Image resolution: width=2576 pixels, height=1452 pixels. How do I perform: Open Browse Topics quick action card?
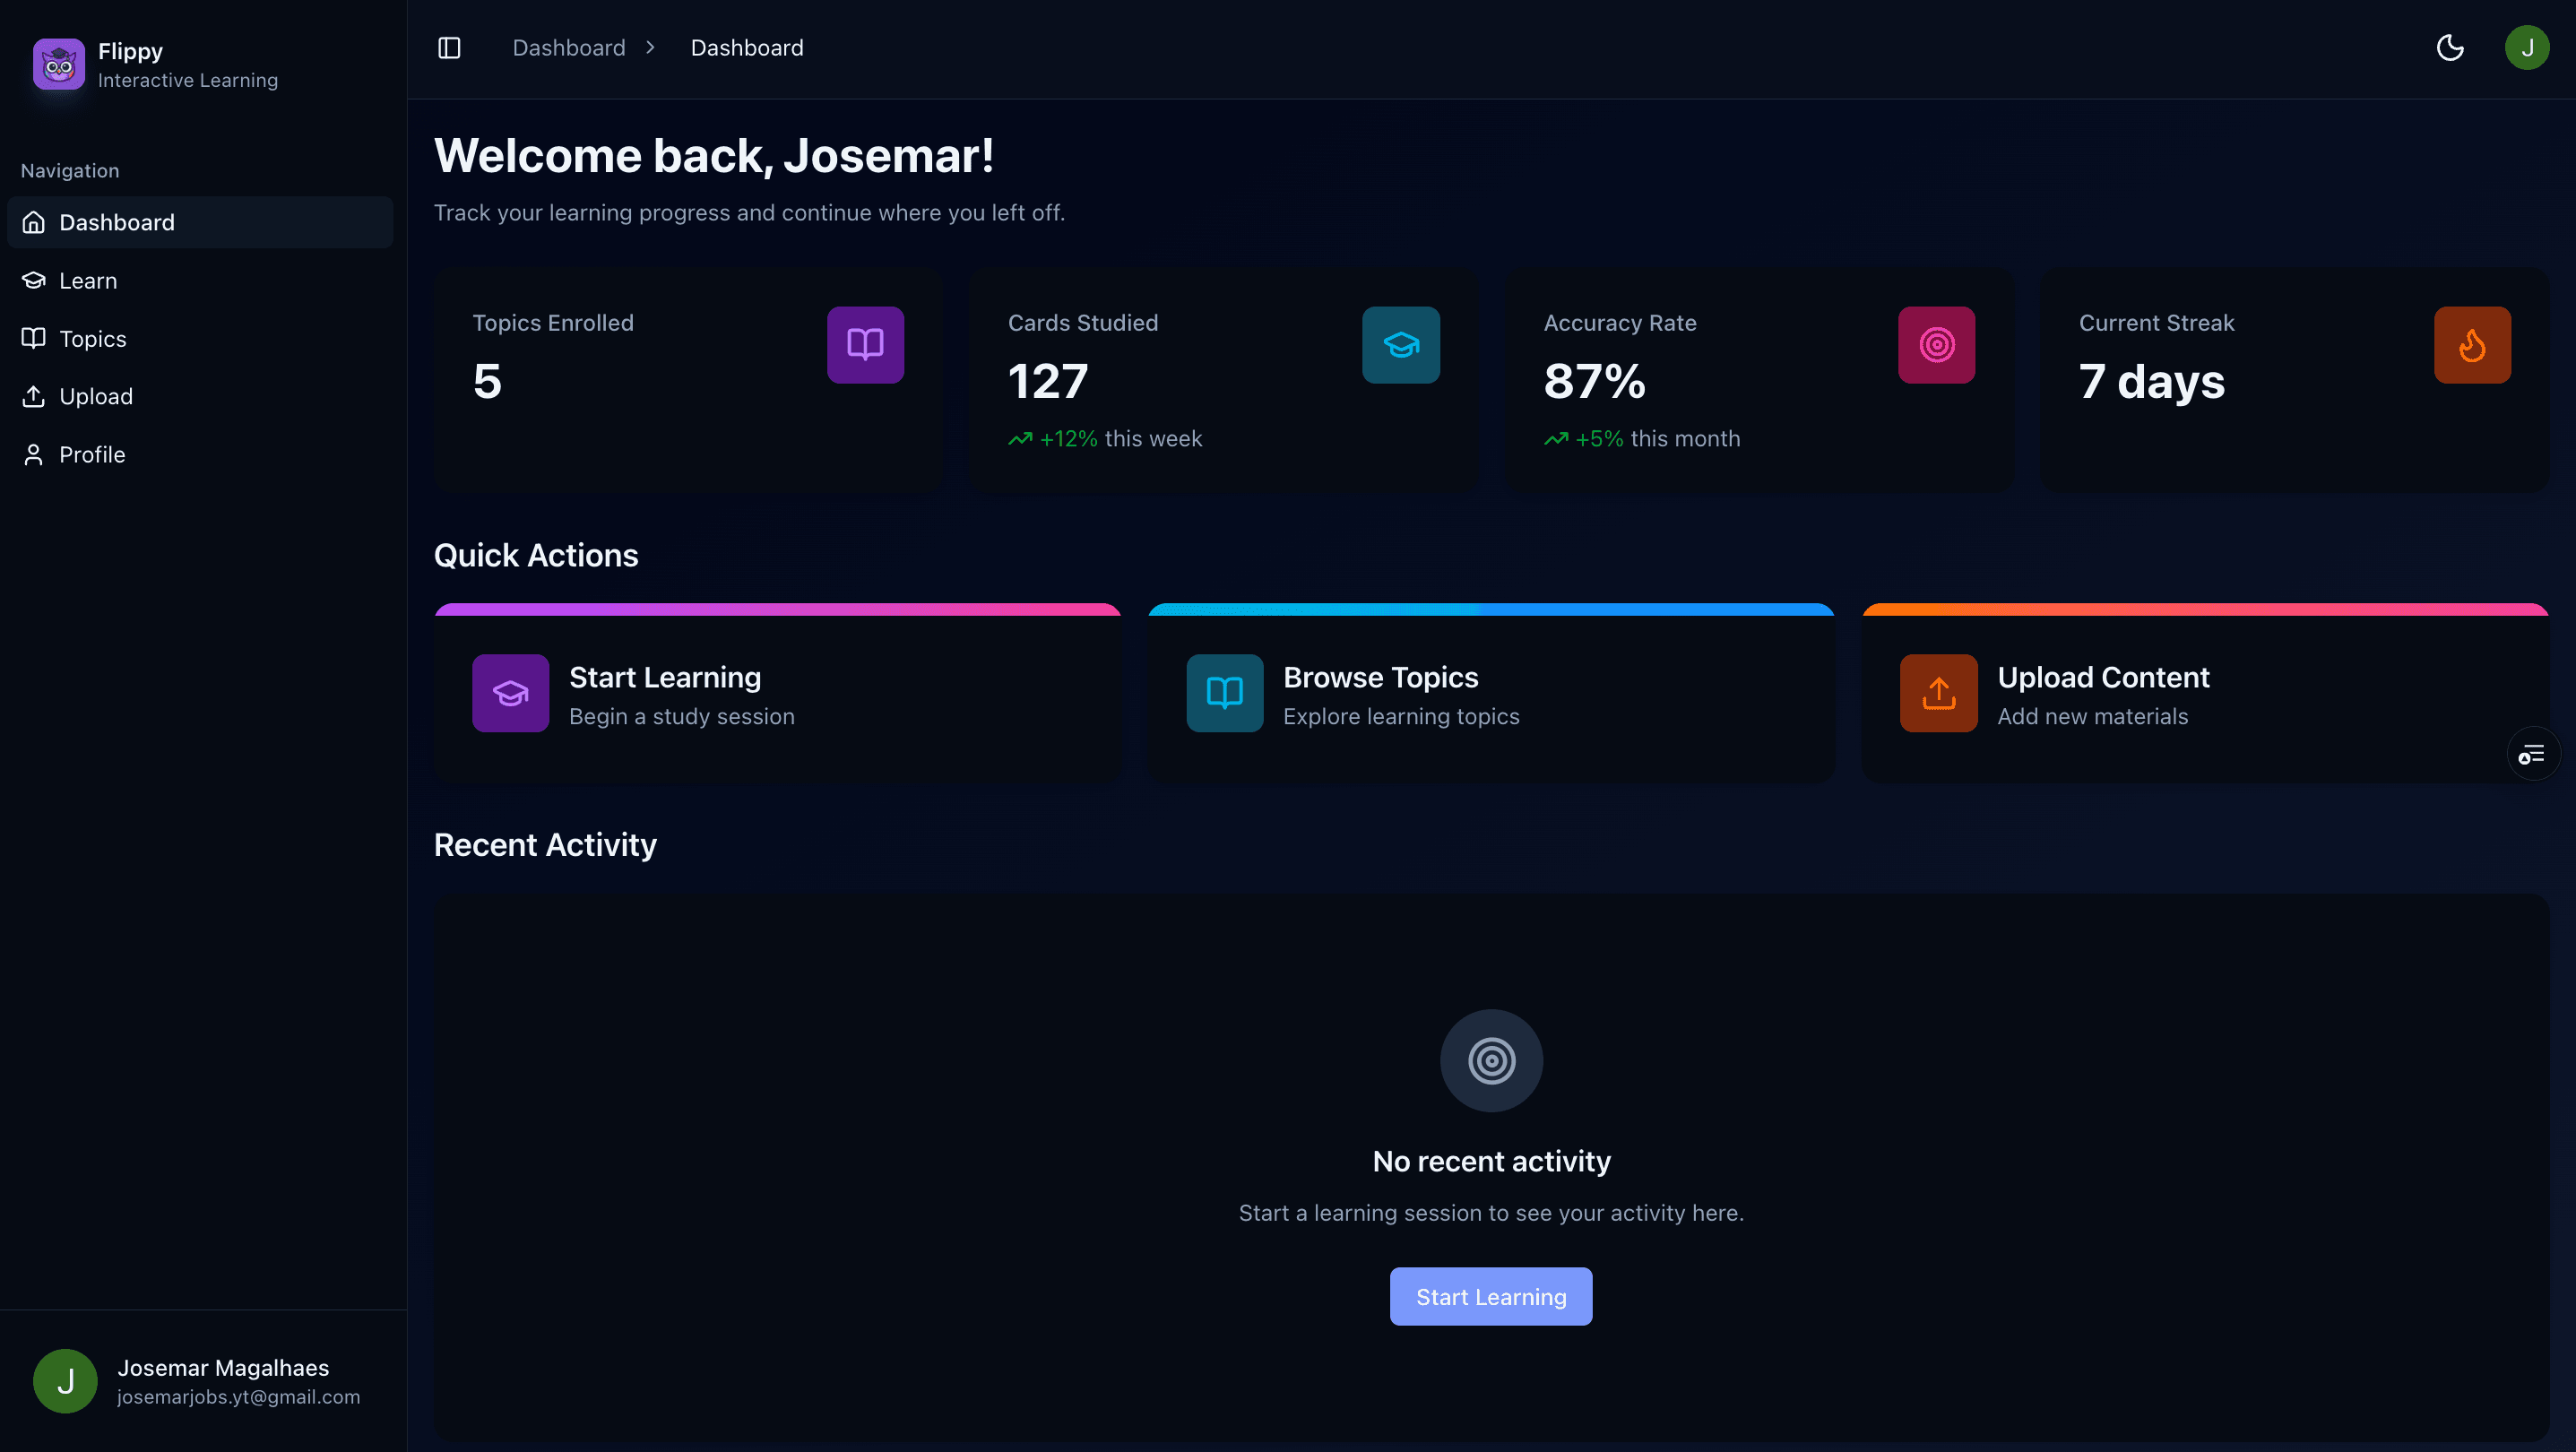coord(1489,693)
